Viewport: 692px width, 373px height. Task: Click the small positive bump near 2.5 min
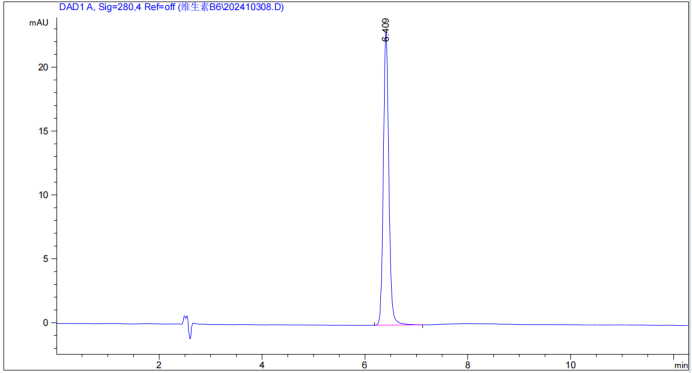[185, 318]
